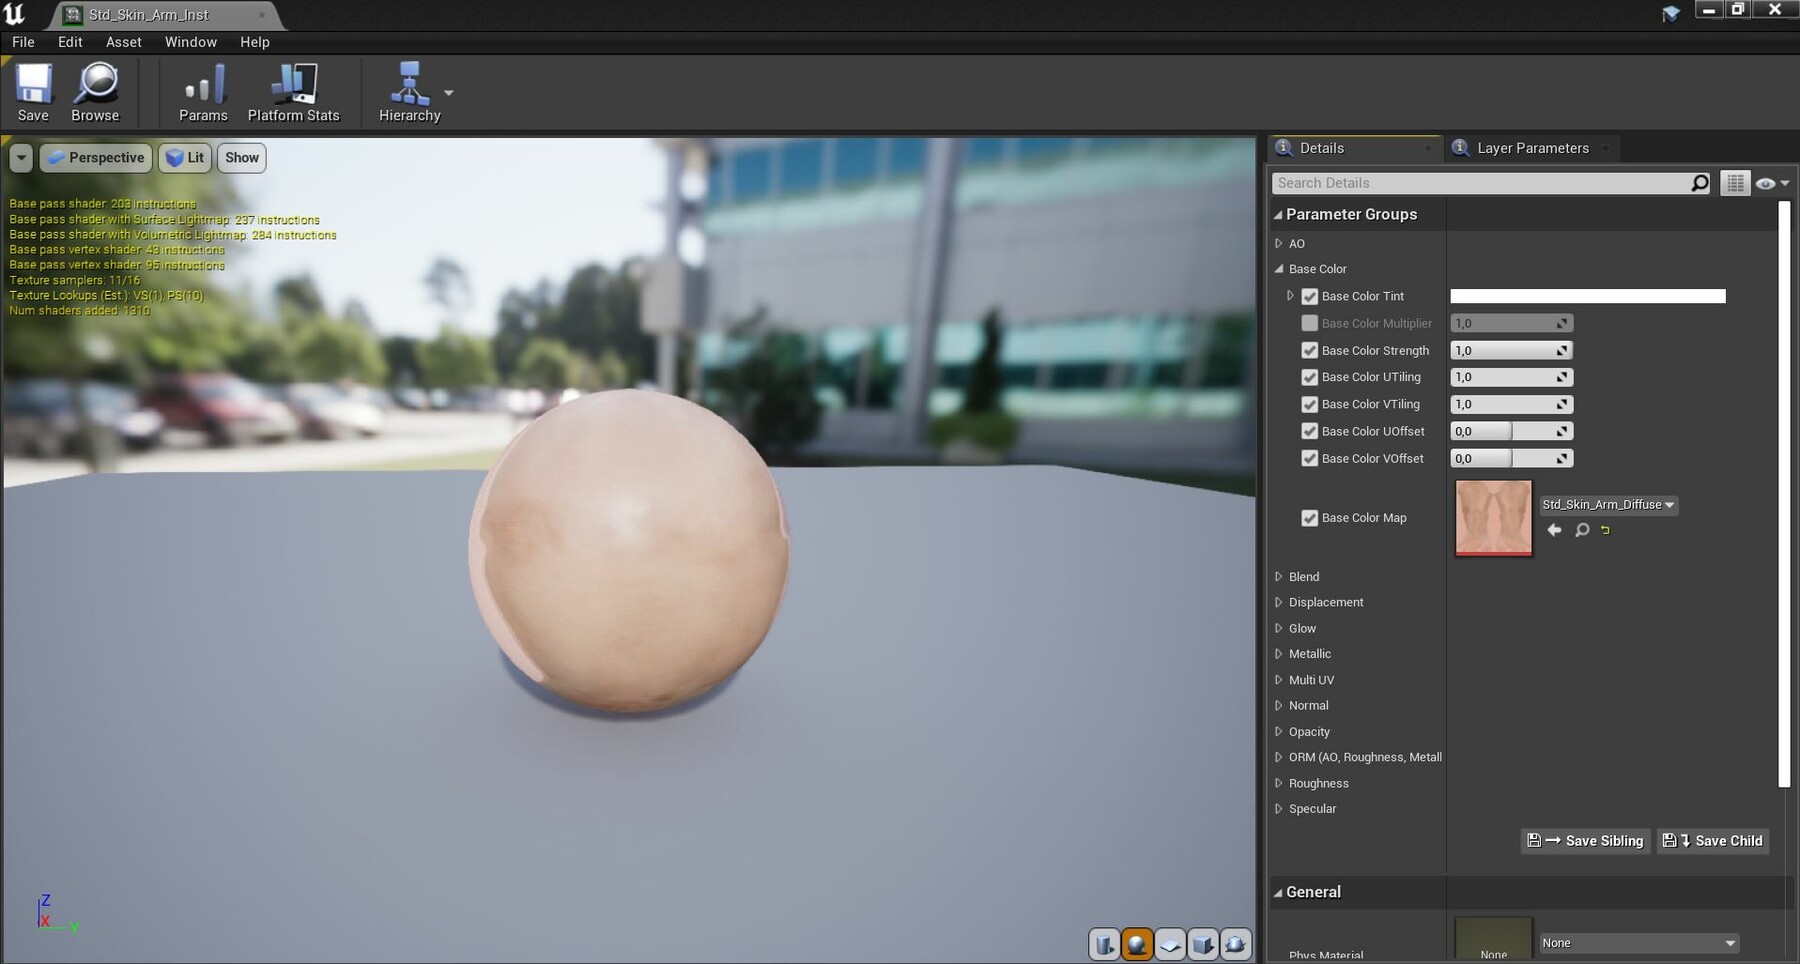Switch preview mesh to cube
This screenshot has width=1800, height=964.
click(x=1203, y=943)
